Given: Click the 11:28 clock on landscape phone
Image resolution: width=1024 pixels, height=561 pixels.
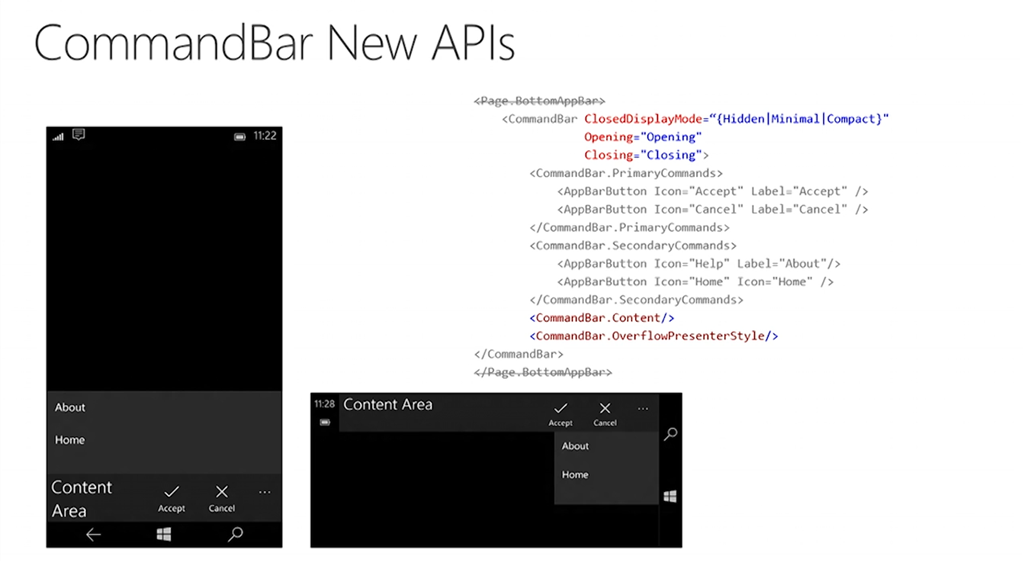Looking at the screenshot, I should pyautogui.click(x=325, y=404).
